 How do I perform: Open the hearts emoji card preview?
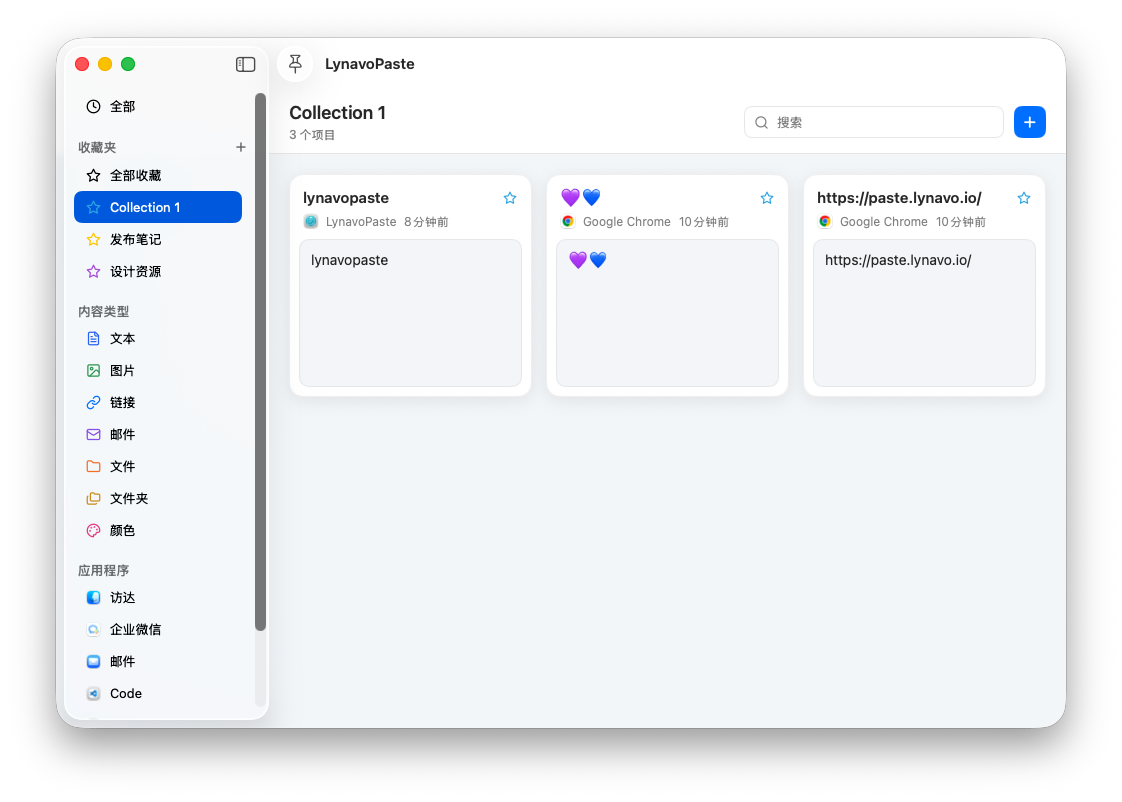pyautogui.click(x=667, y=313)
